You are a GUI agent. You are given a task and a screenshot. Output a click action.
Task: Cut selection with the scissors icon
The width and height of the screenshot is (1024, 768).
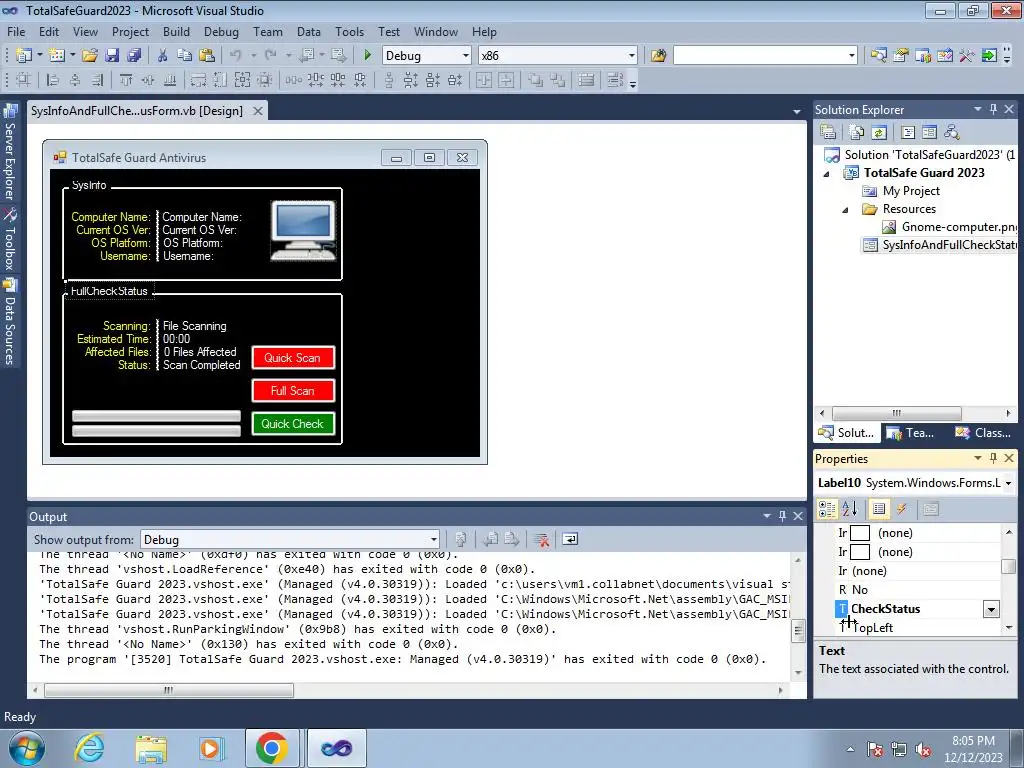(163, 56)
